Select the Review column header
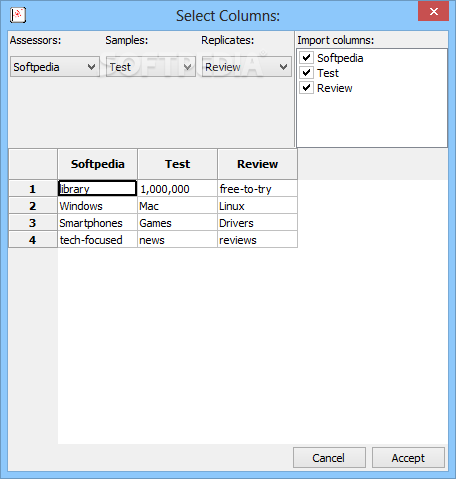 [x=257, y=164]
